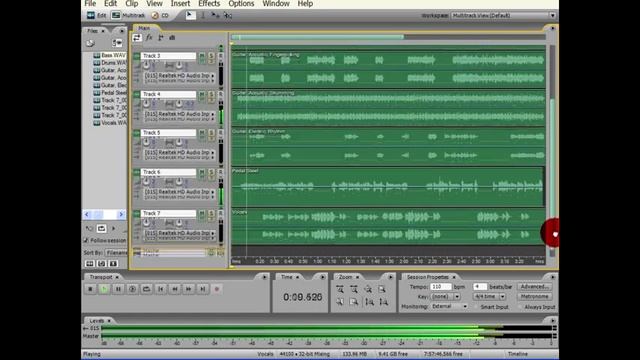Screen dimensions: 640x360
Task: Open the Options menu
Action: point(241,4)
